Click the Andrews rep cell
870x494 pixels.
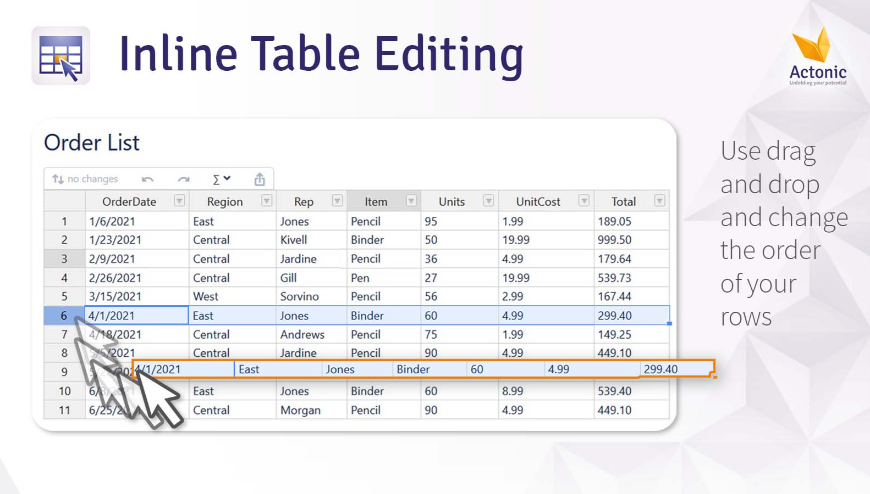coord(311,335)
